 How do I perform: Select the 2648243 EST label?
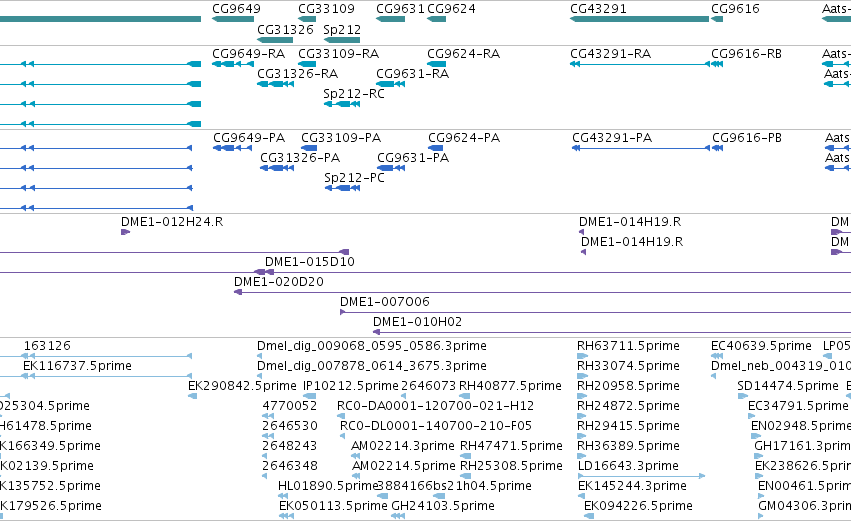[x=290, y=446]
